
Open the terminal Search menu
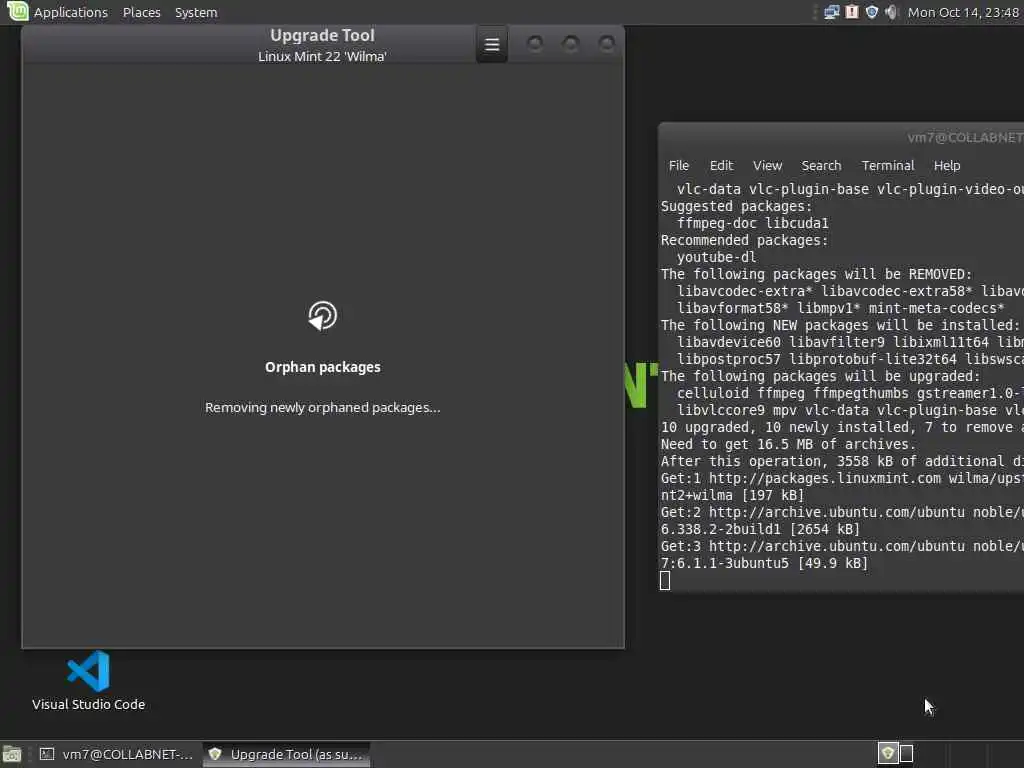[x=822, y=165]
